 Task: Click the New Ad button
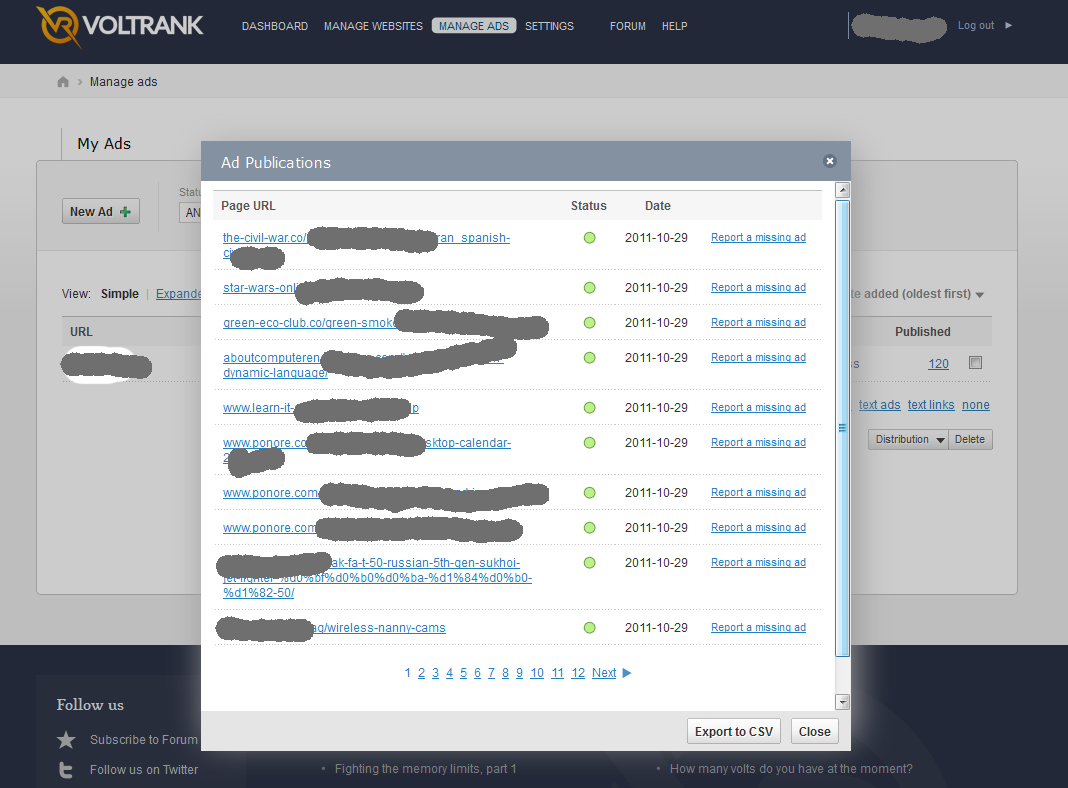pyautogui.click(x=100, y=212)
